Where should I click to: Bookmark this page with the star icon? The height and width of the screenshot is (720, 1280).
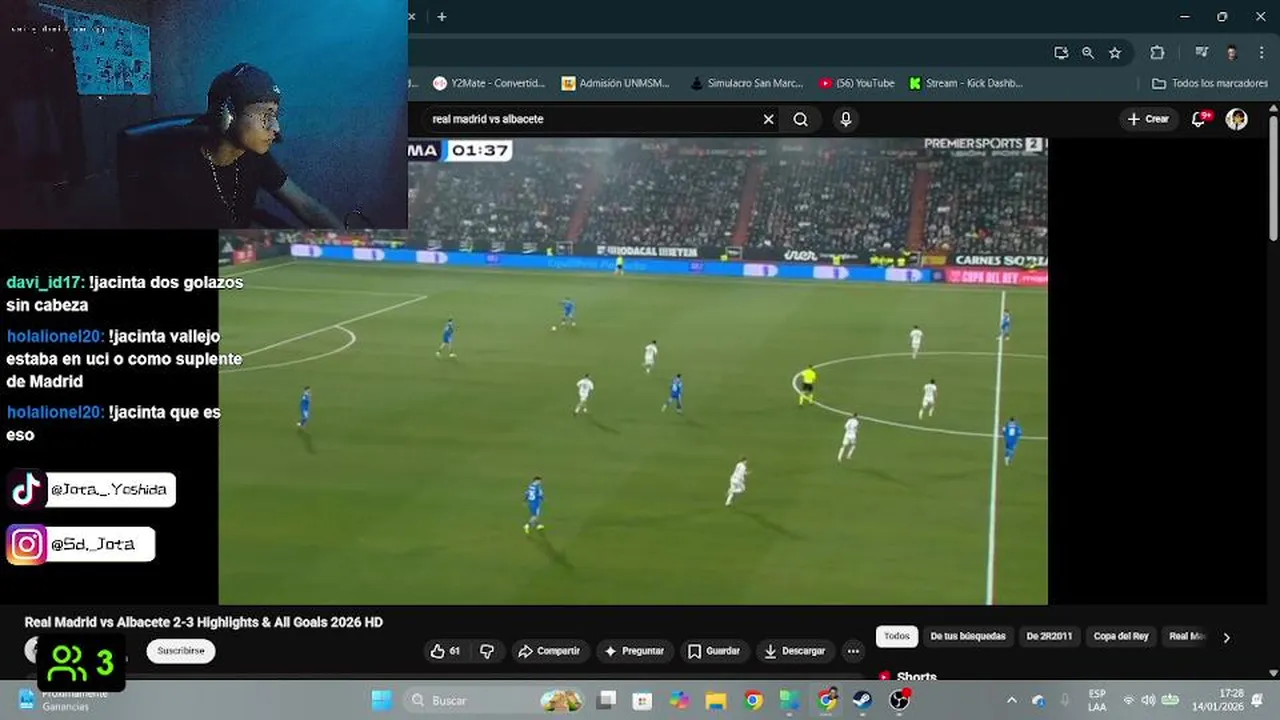point(1115,53)
